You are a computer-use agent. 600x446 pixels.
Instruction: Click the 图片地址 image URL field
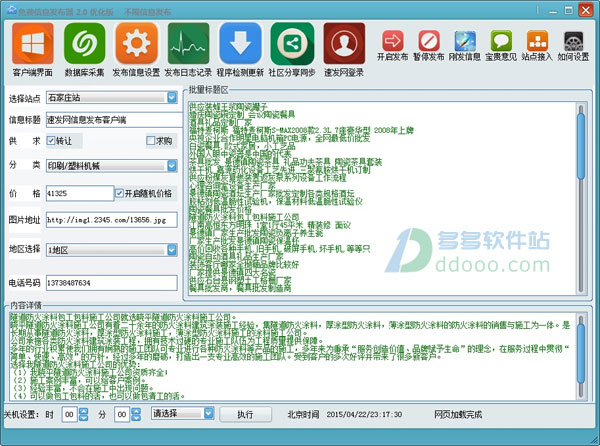pyautogui.click(x=110, y=219)
